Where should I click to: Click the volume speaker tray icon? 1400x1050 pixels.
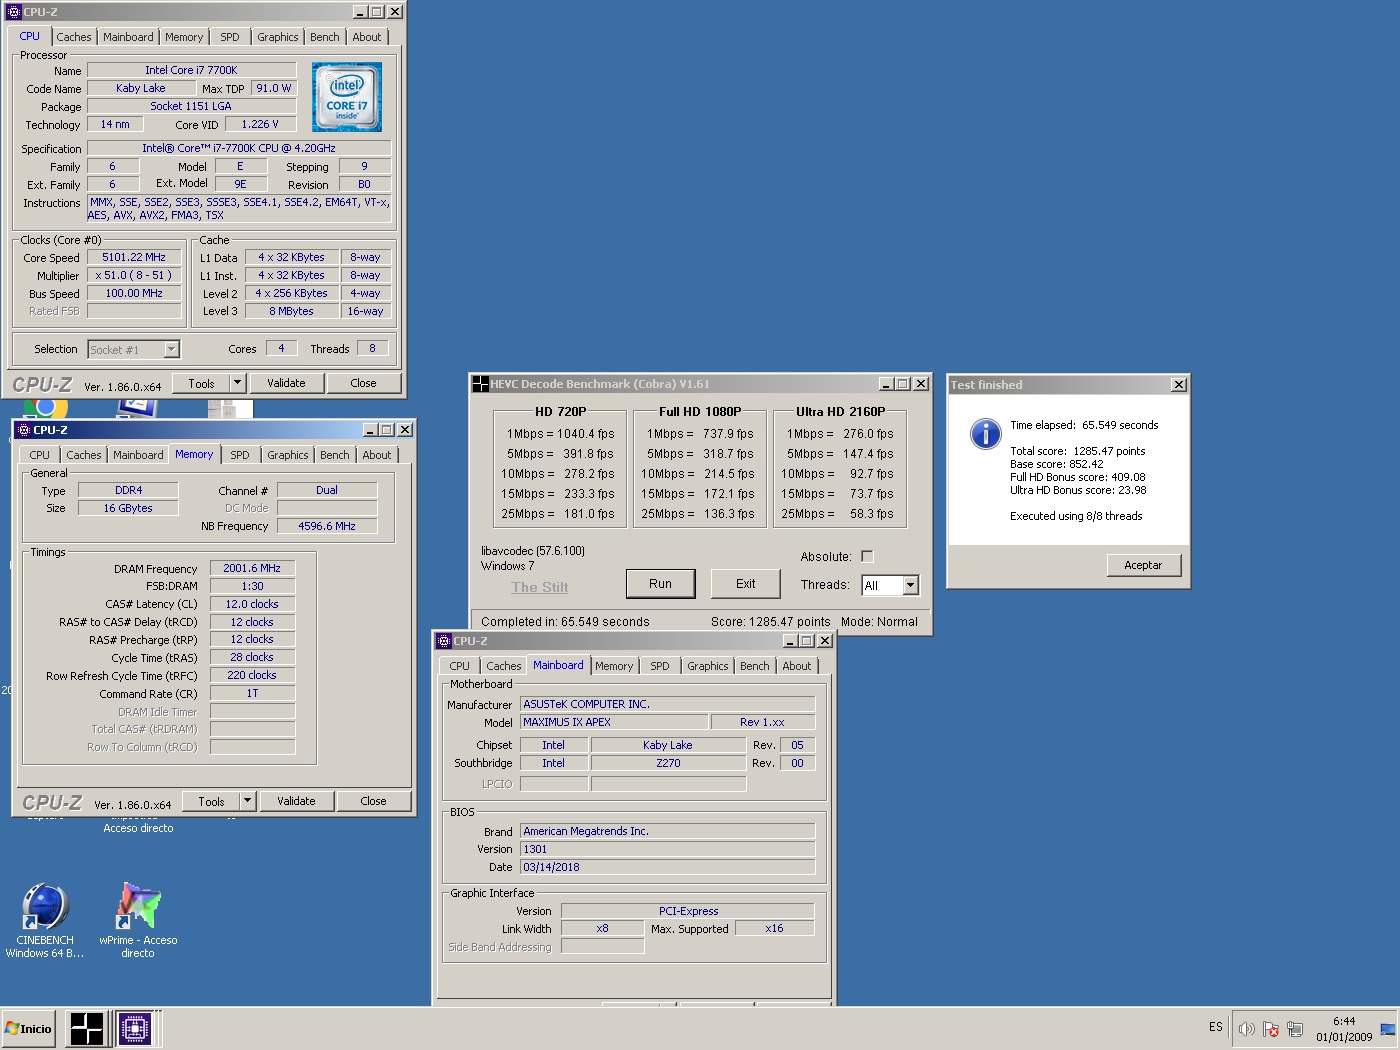point(1247,1028)
